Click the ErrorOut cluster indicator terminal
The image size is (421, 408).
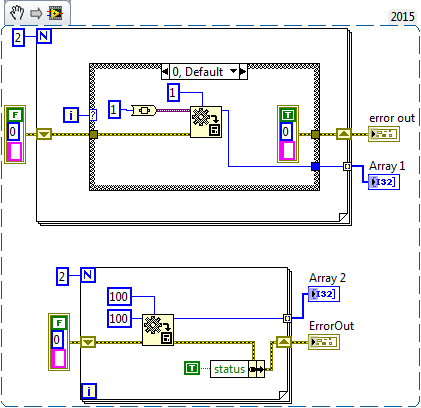(x=324, y=342)
